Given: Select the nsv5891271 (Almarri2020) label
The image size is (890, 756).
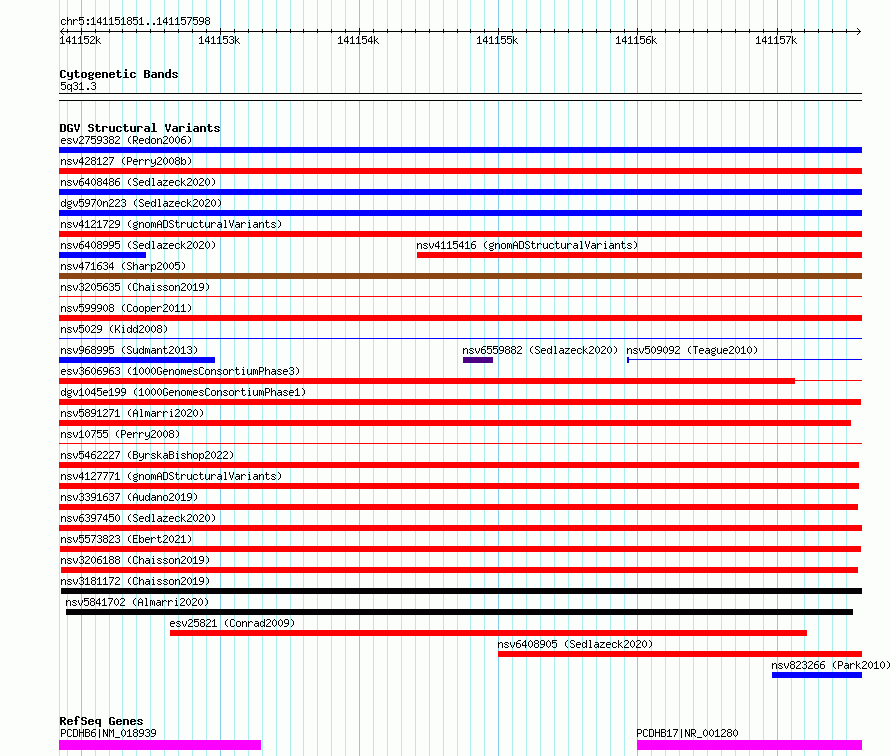Looking at the screenshot, I should [x=132, y=413].
